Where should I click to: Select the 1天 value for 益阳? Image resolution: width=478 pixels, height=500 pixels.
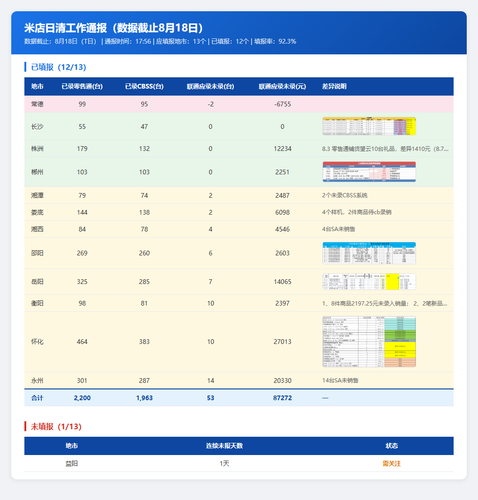pos(224,464)
